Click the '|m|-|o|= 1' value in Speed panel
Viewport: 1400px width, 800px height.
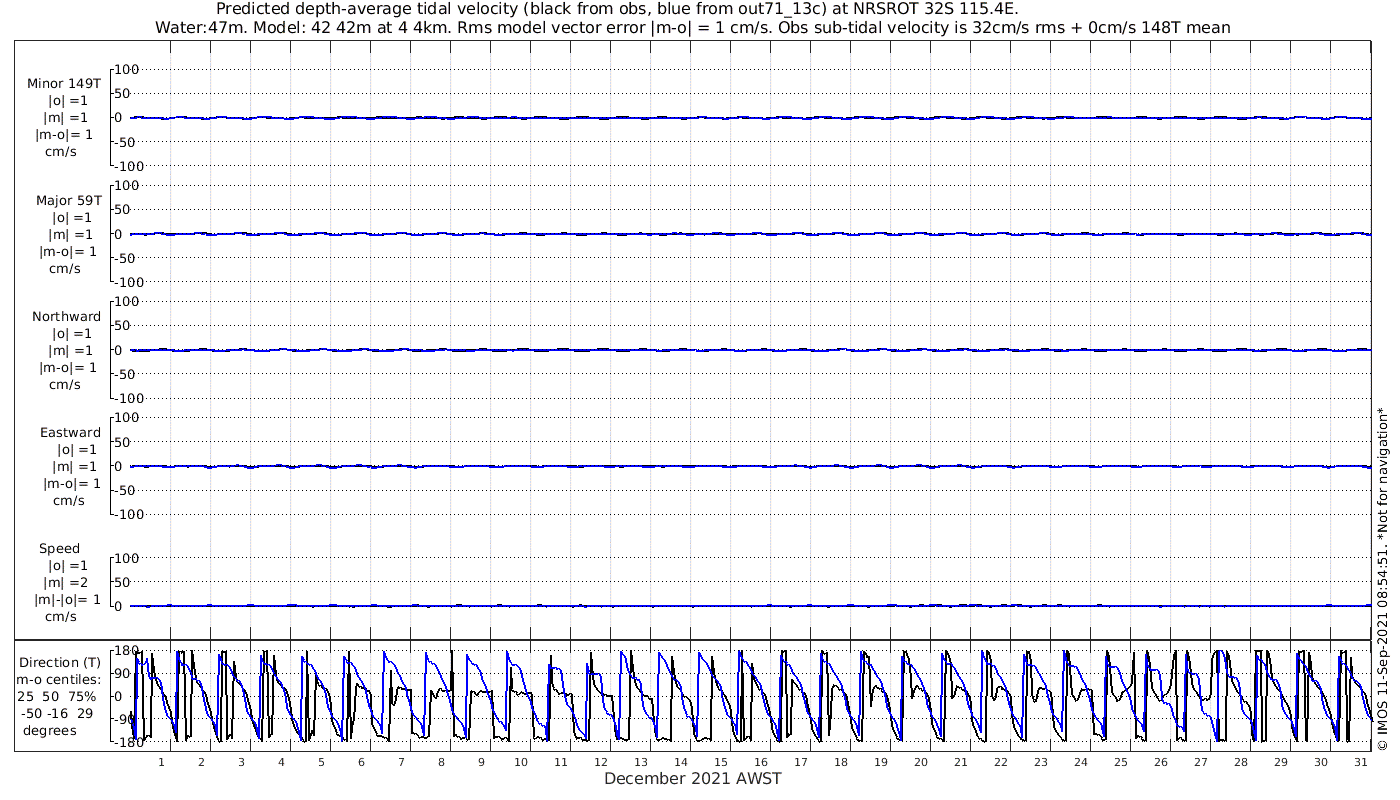tap(68, 600)
